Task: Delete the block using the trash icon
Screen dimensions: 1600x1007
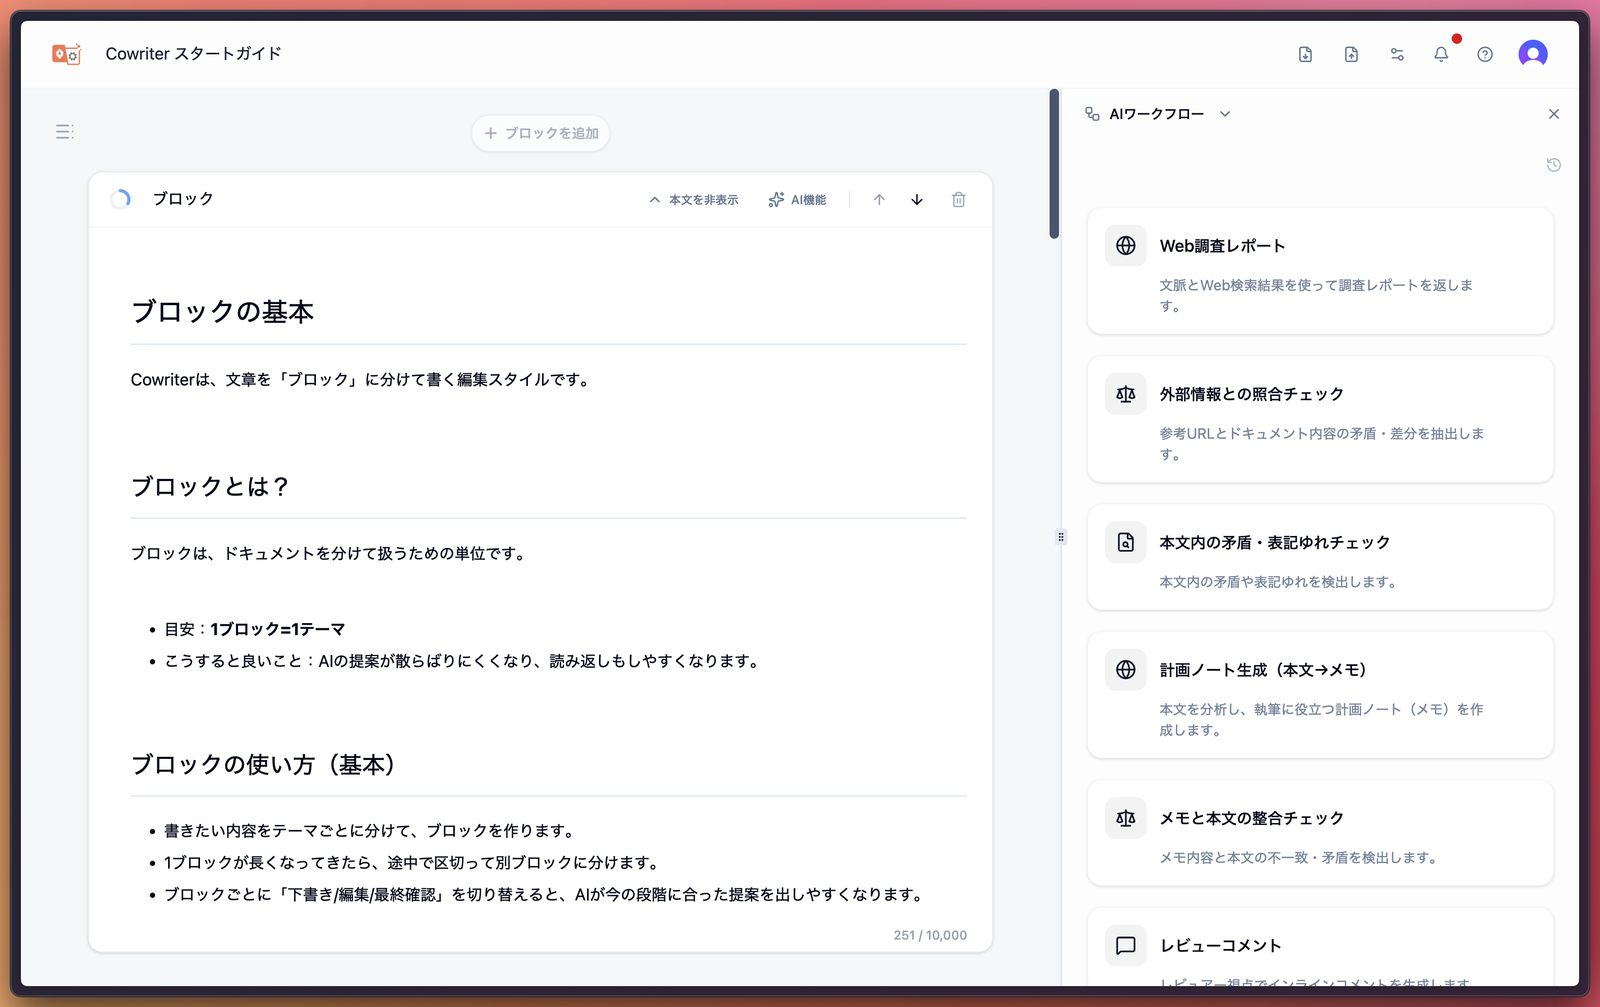Action: coord(958,199)
